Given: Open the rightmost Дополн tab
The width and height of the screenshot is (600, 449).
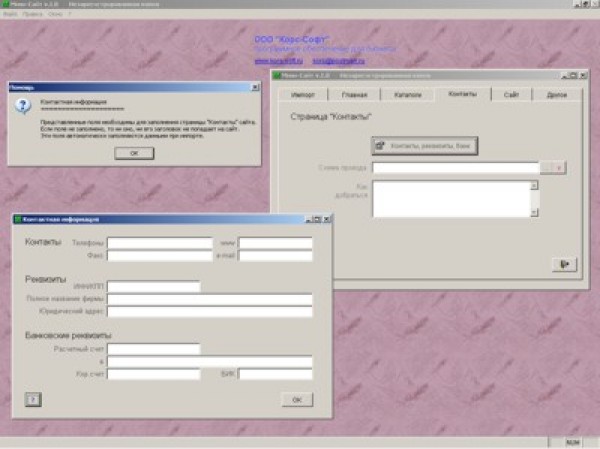Looking at the screenshot, I should 557,95.
